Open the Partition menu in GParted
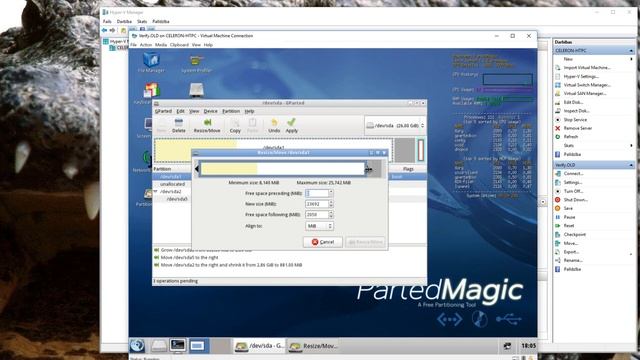Image resolution: width=640 pixels, height=360 pixels. pyautogui.click(x=231, y=111)
